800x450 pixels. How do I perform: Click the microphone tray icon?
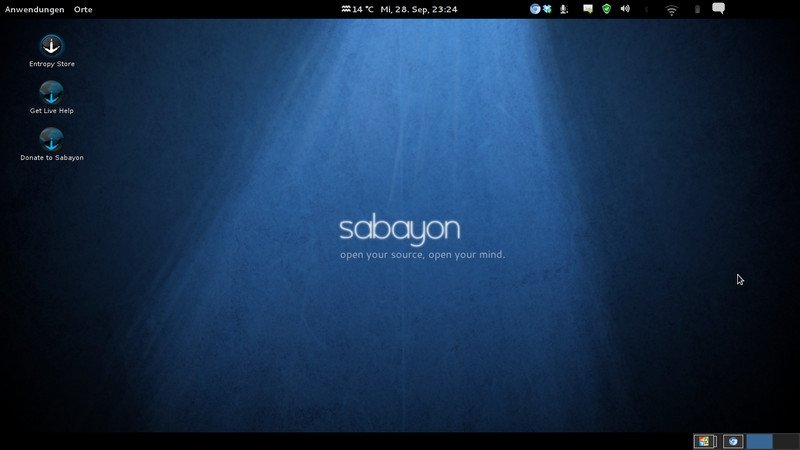[x=564, y=9]
